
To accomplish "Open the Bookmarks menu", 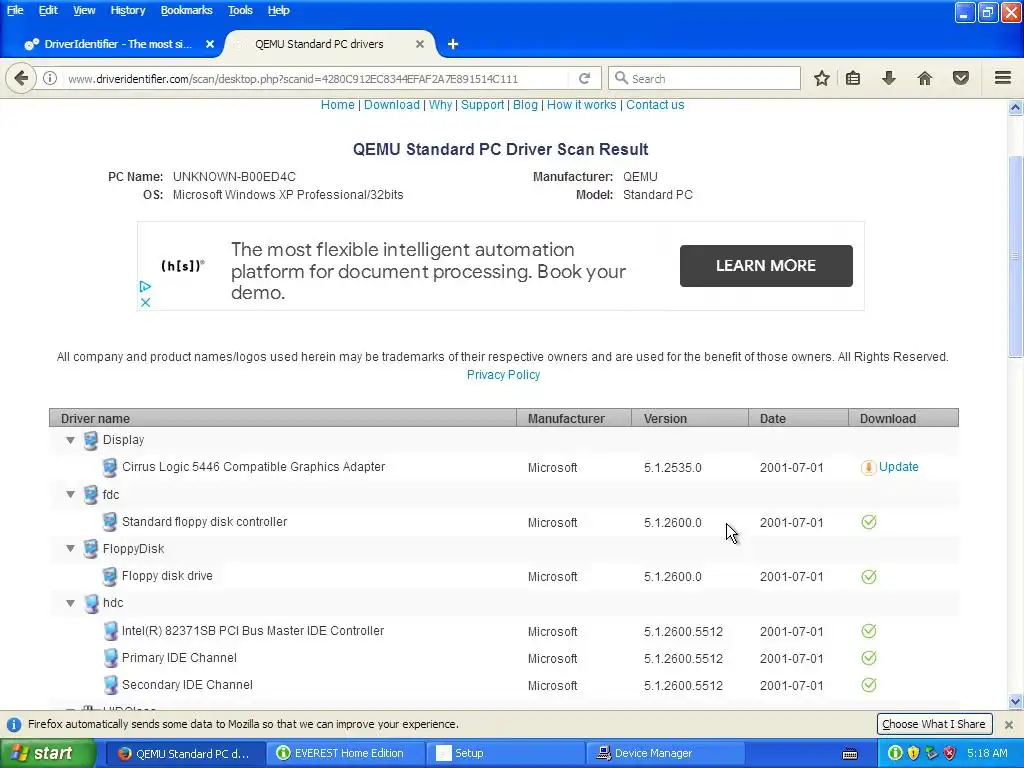I will (186, 10).
